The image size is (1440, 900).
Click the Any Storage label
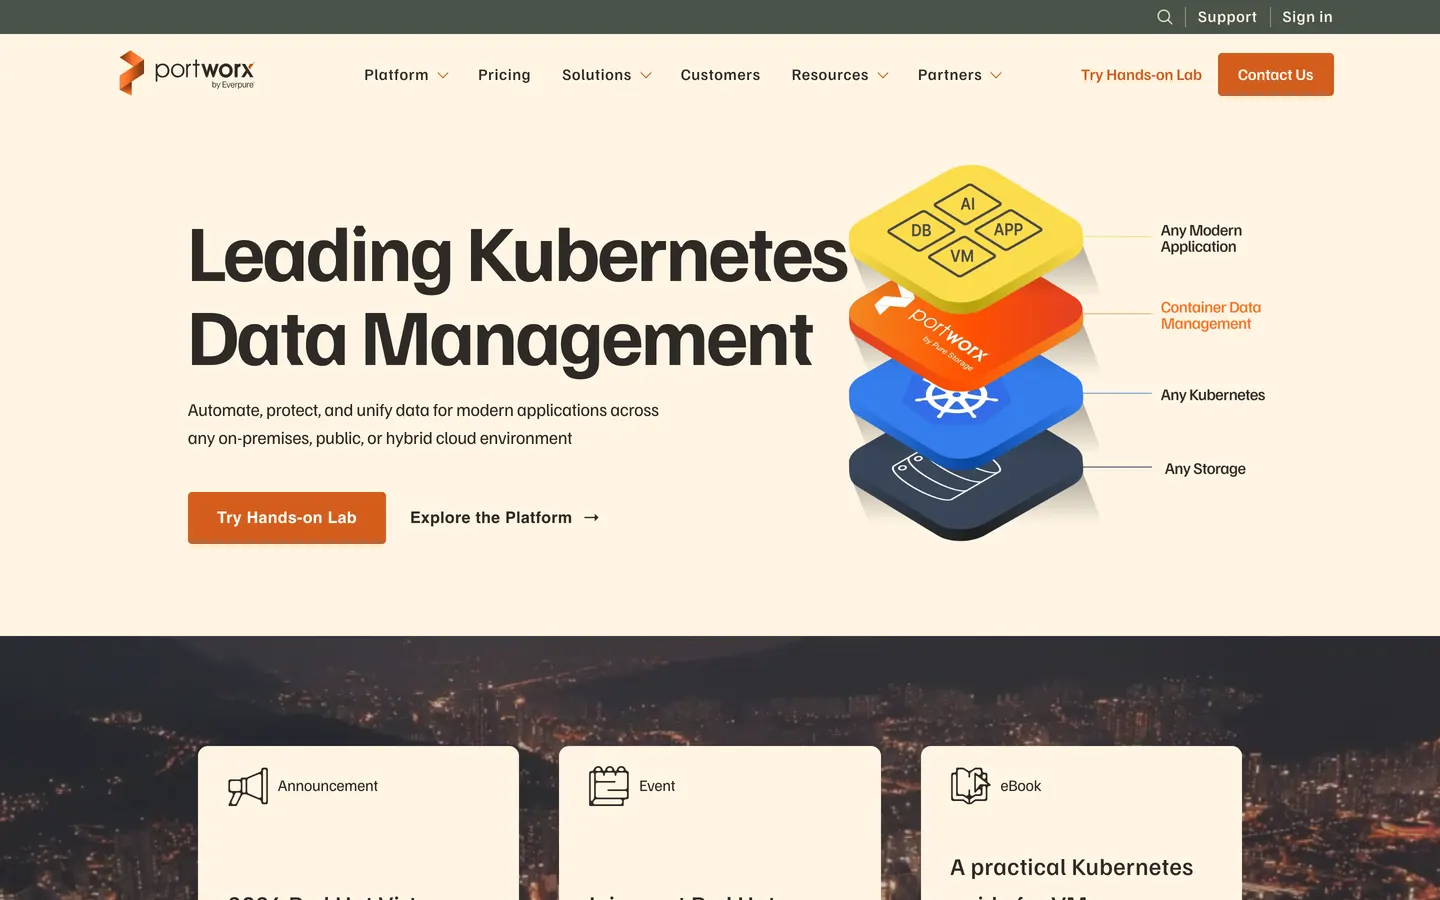(1205, 469)
